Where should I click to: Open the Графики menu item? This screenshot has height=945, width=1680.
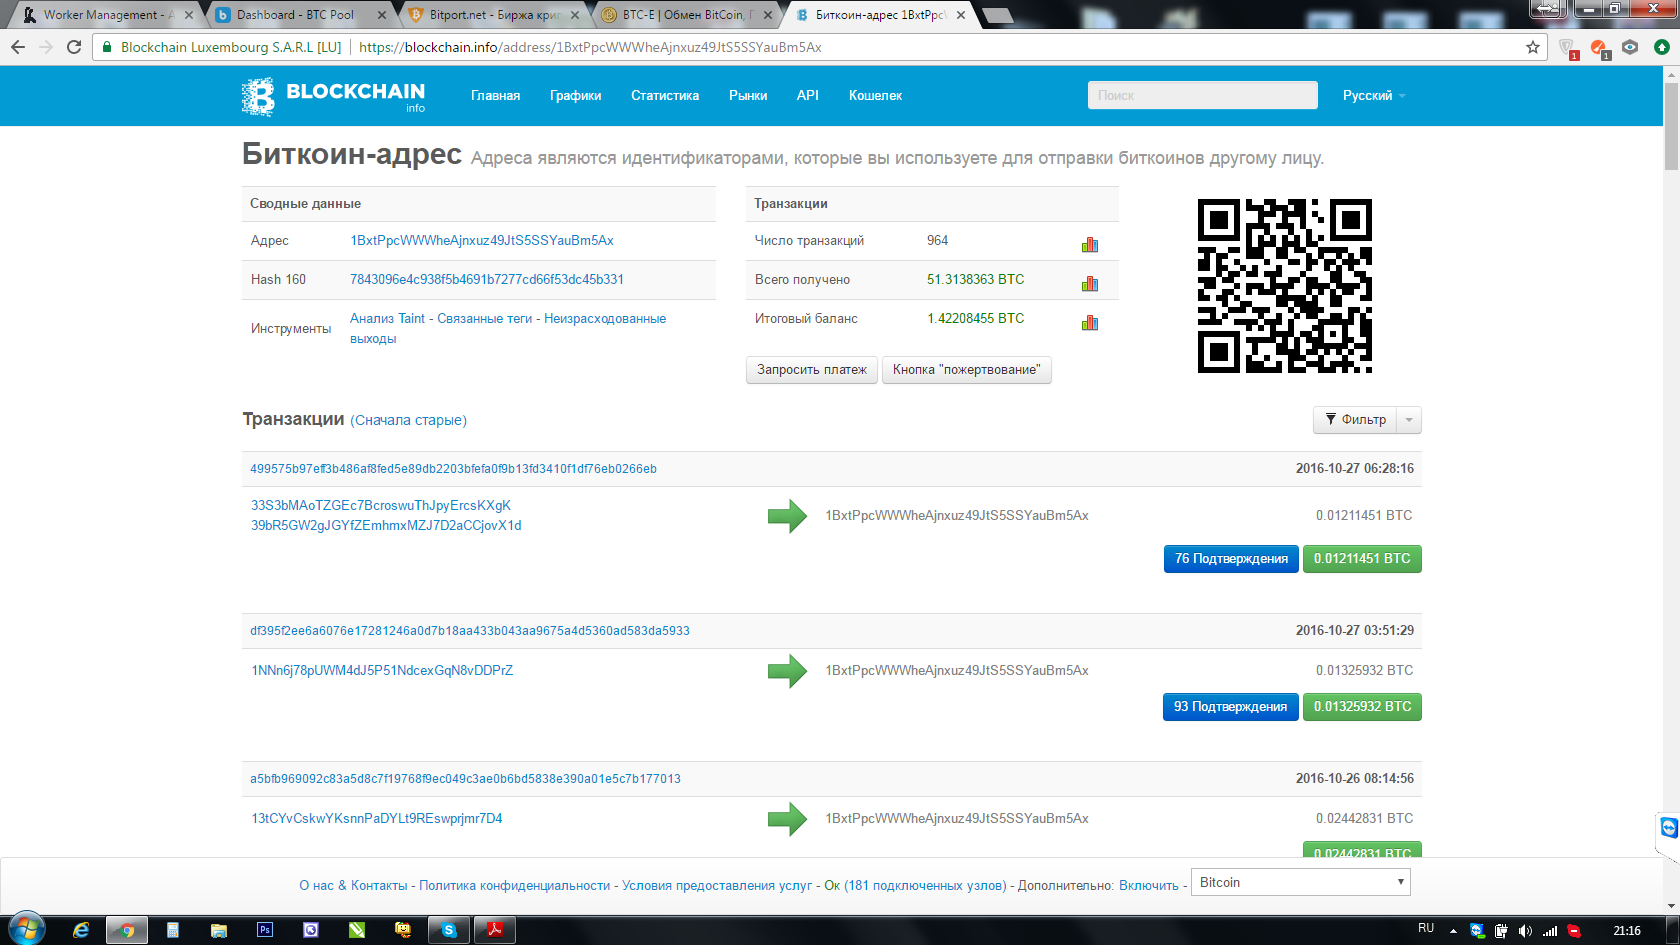click(x=576, y=96)
